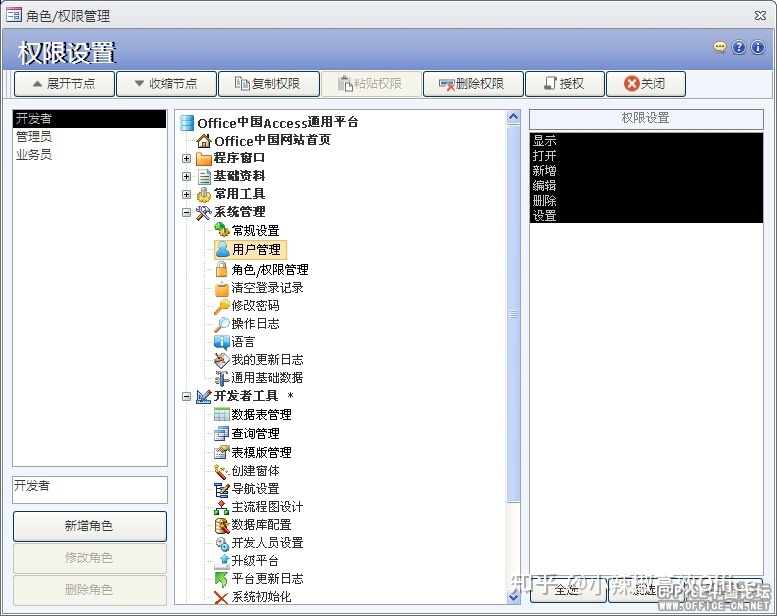777x616 pixels.
Task: Expand the 程序窗口 tree node
Action: coord(186,159)
